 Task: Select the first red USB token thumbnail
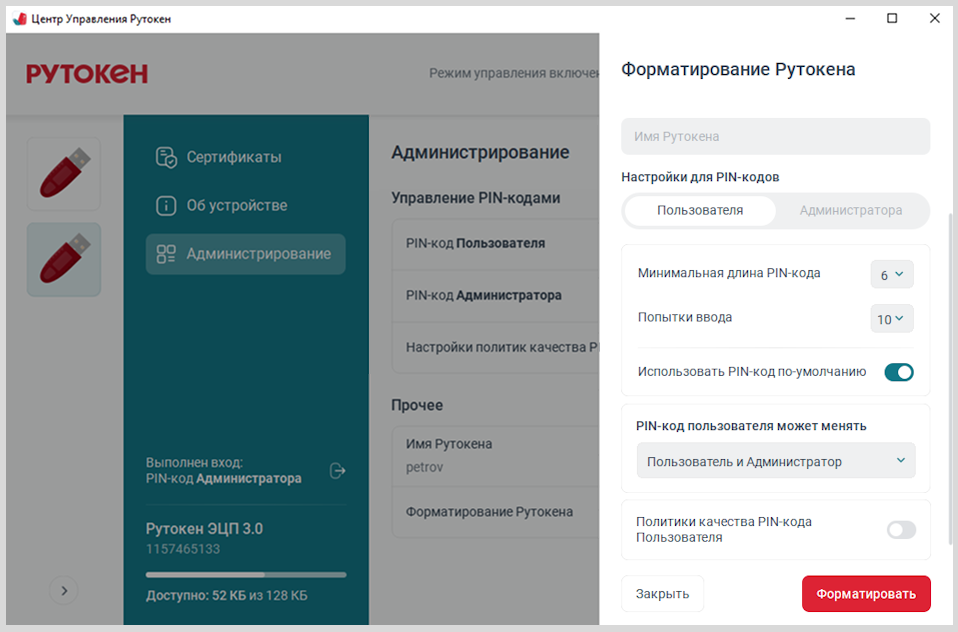[x=64, y=173]
